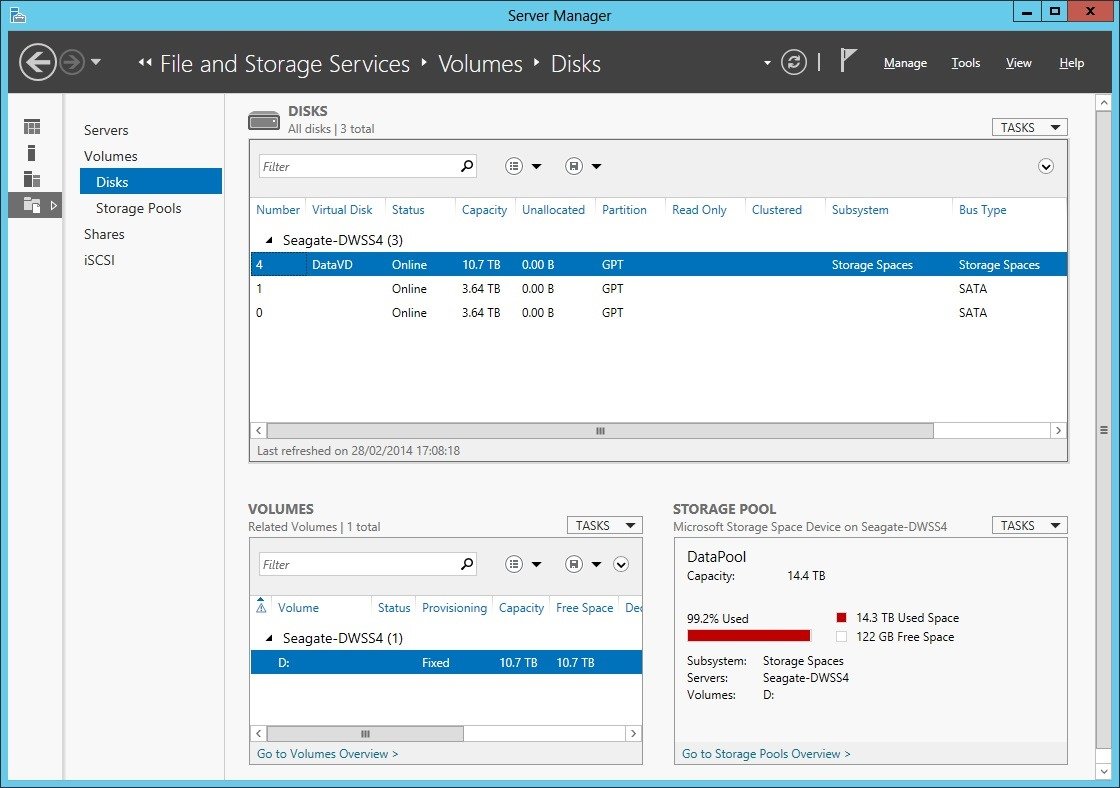
Task: Click Go to Storage Pools Overview link
Action: click(766, 754)
